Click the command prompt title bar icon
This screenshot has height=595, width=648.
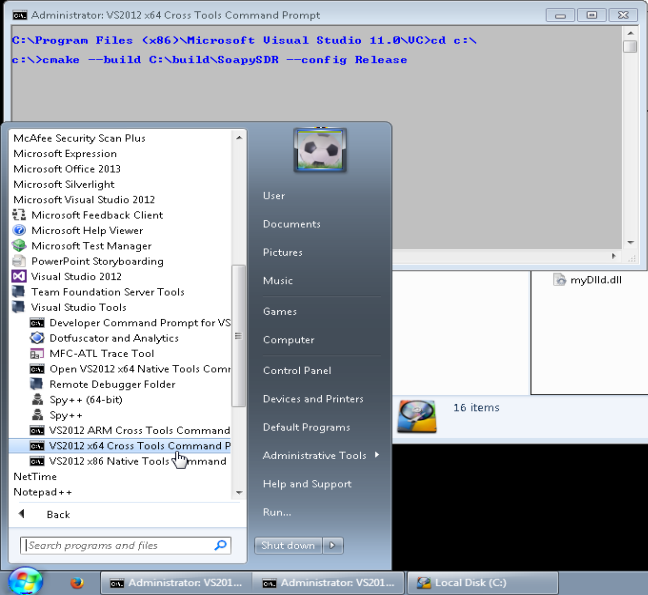tap(19, 15)
